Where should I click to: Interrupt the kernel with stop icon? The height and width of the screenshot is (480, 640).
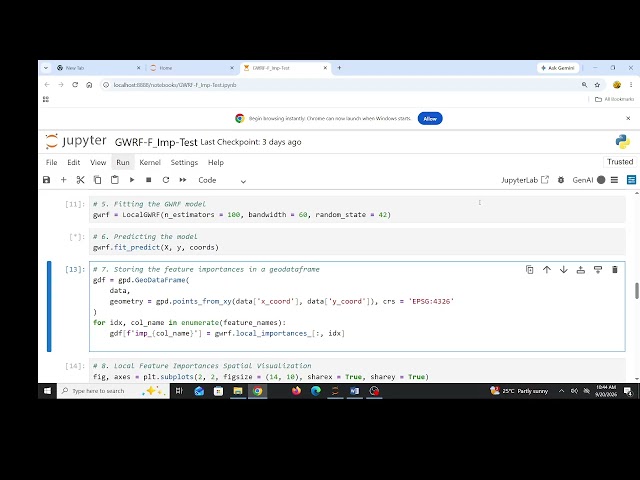click(149, 180)
